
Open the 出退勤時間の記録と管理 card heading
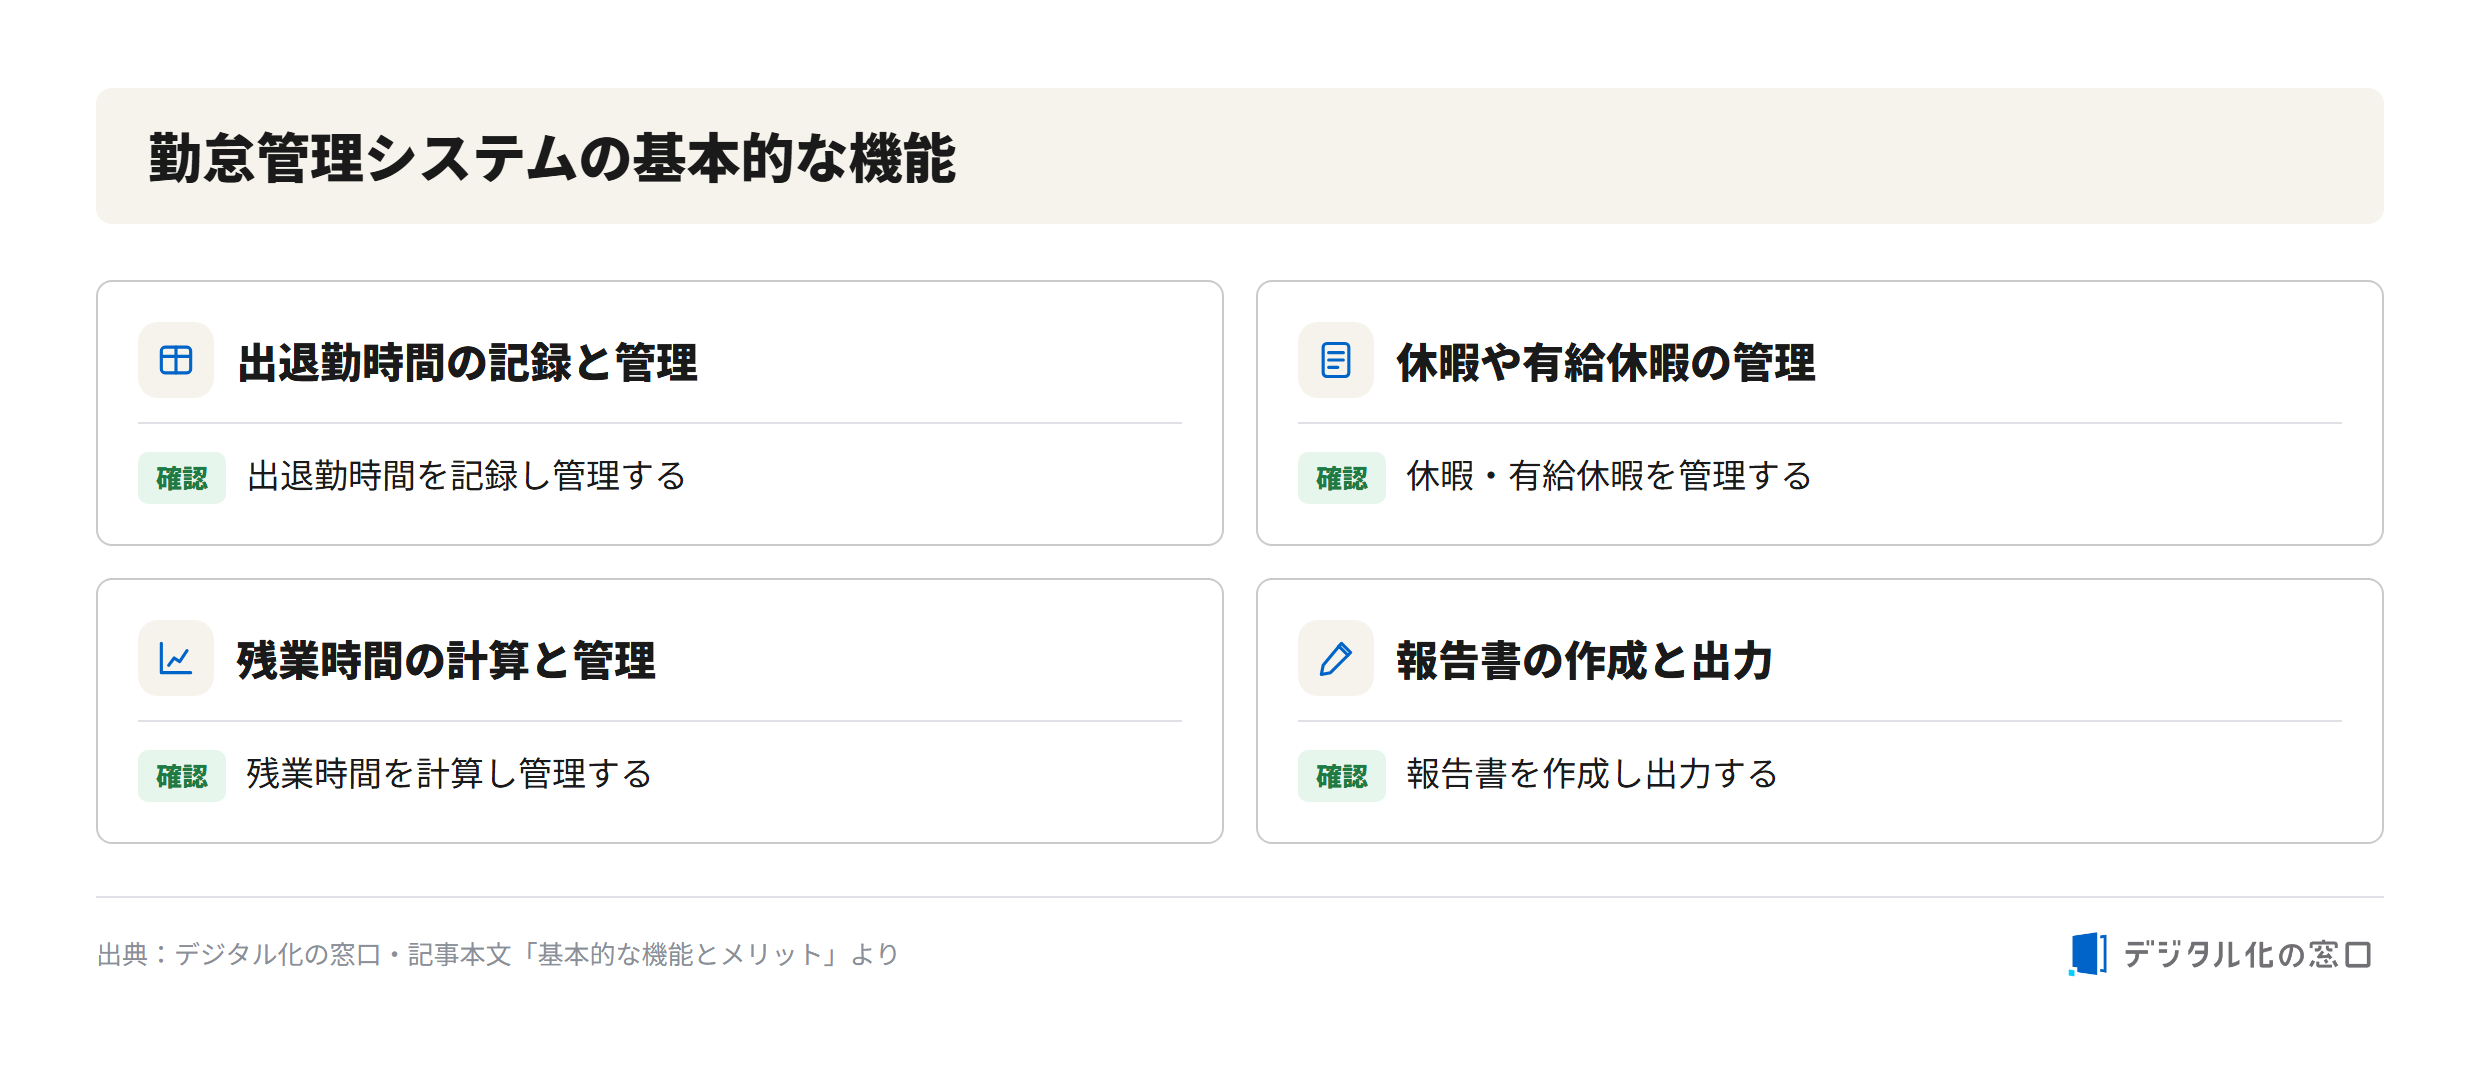467,362
